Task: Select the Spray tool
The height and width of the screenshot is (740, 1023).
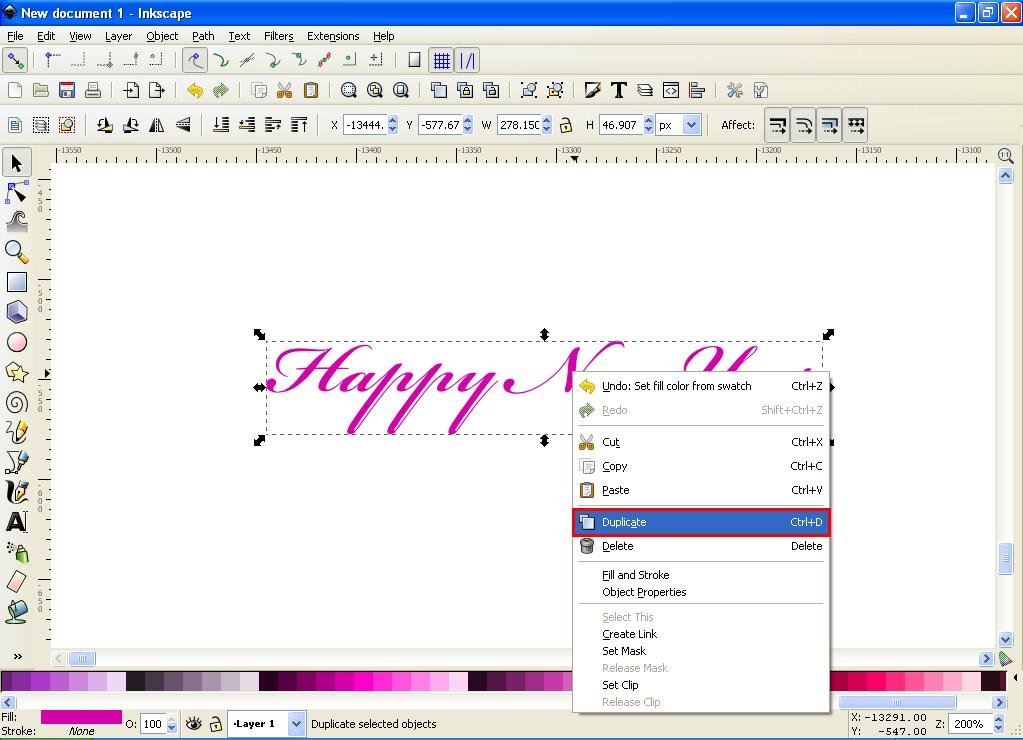Action: (x=16, y=552)
